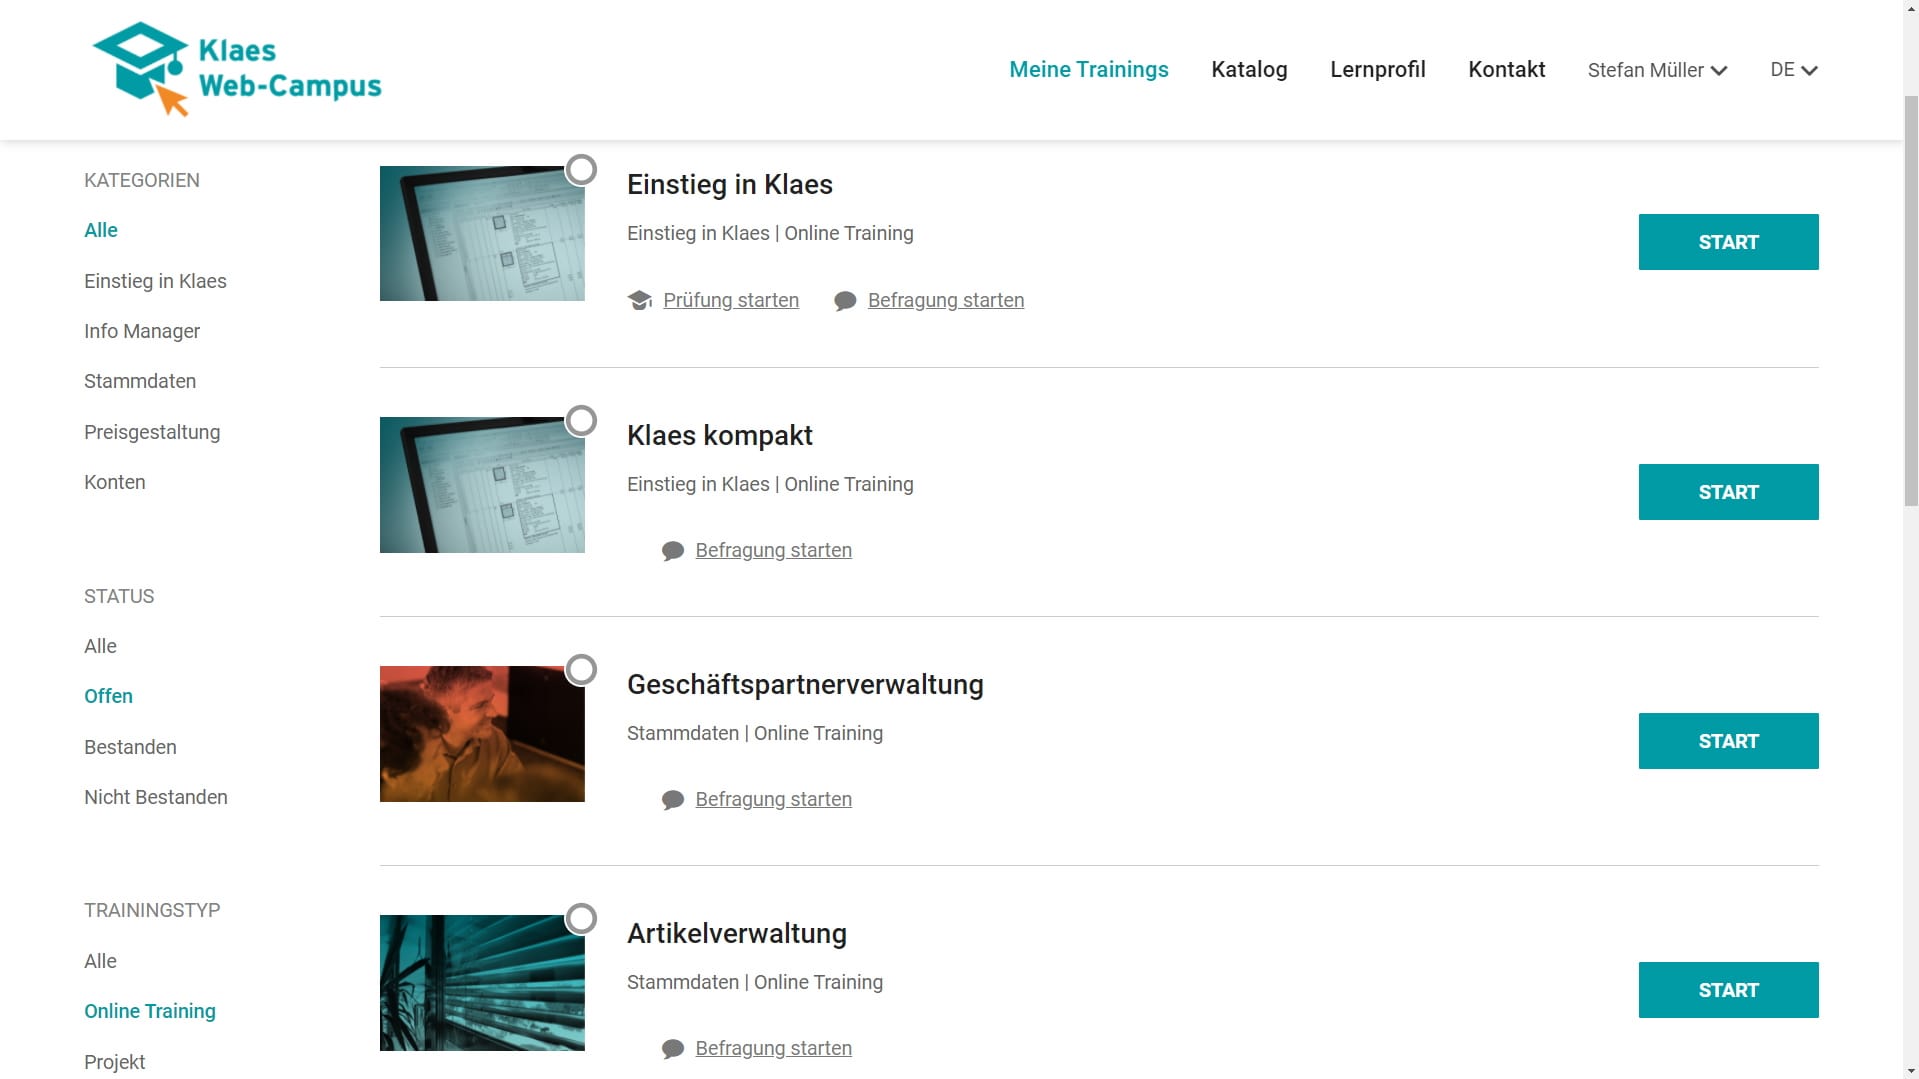Click Befragung starten for Einstieg in Klaes

pos(946,300)
